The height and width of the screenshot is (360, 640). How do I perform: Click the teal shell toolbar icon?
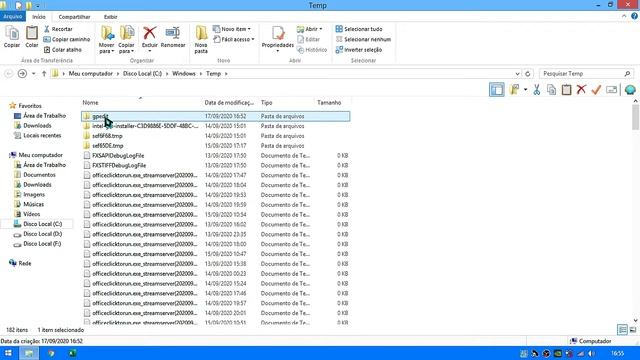(x=630, y=89)
